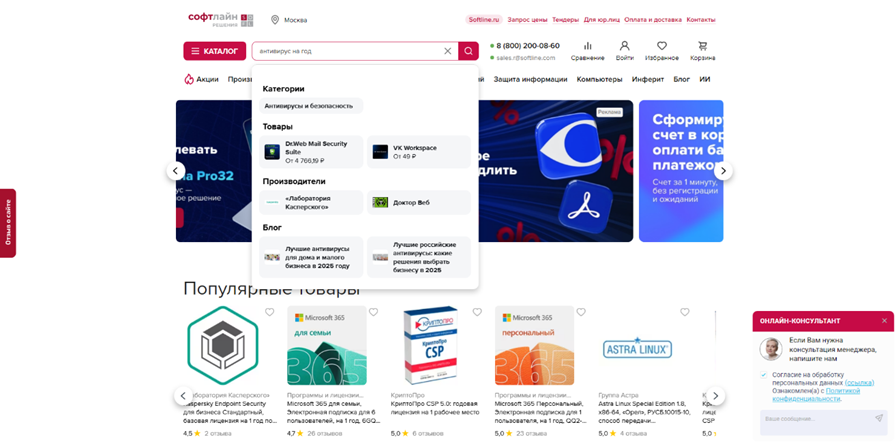The height and width of the screenshot is (444, 896).
Task: Toggle consent to personal data checkbox
Action: 764,375
